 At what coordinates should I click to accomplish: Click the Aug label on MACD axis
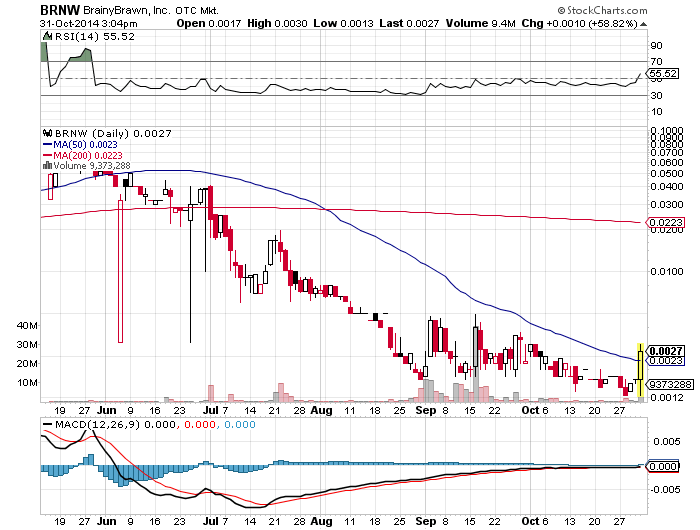point(321,521)
